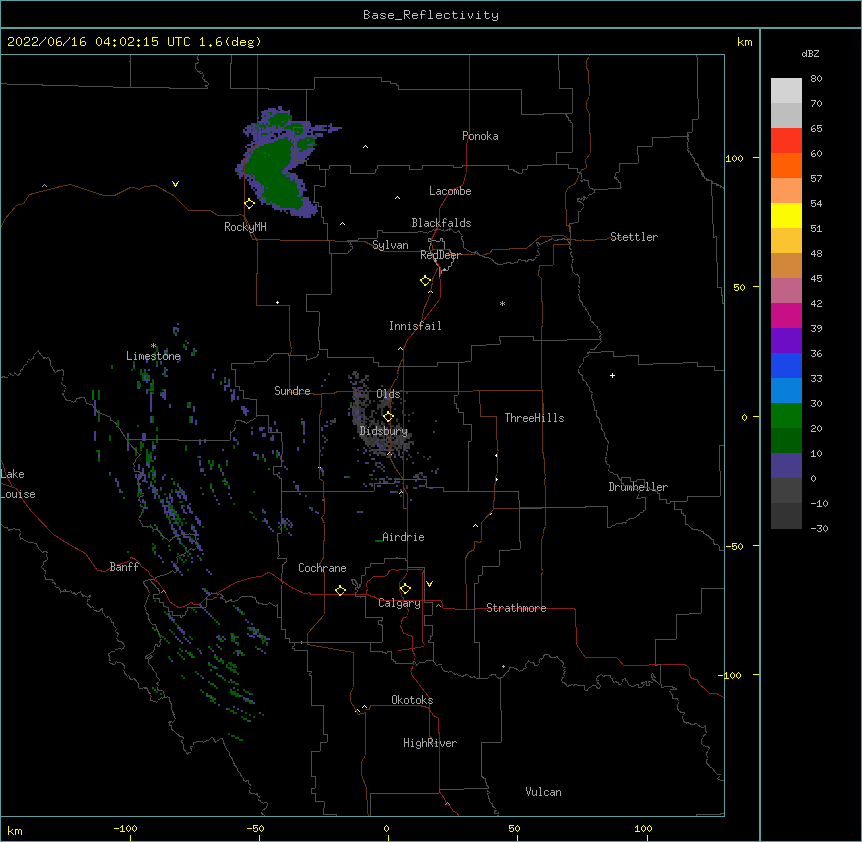Click the Banff label

124,567
